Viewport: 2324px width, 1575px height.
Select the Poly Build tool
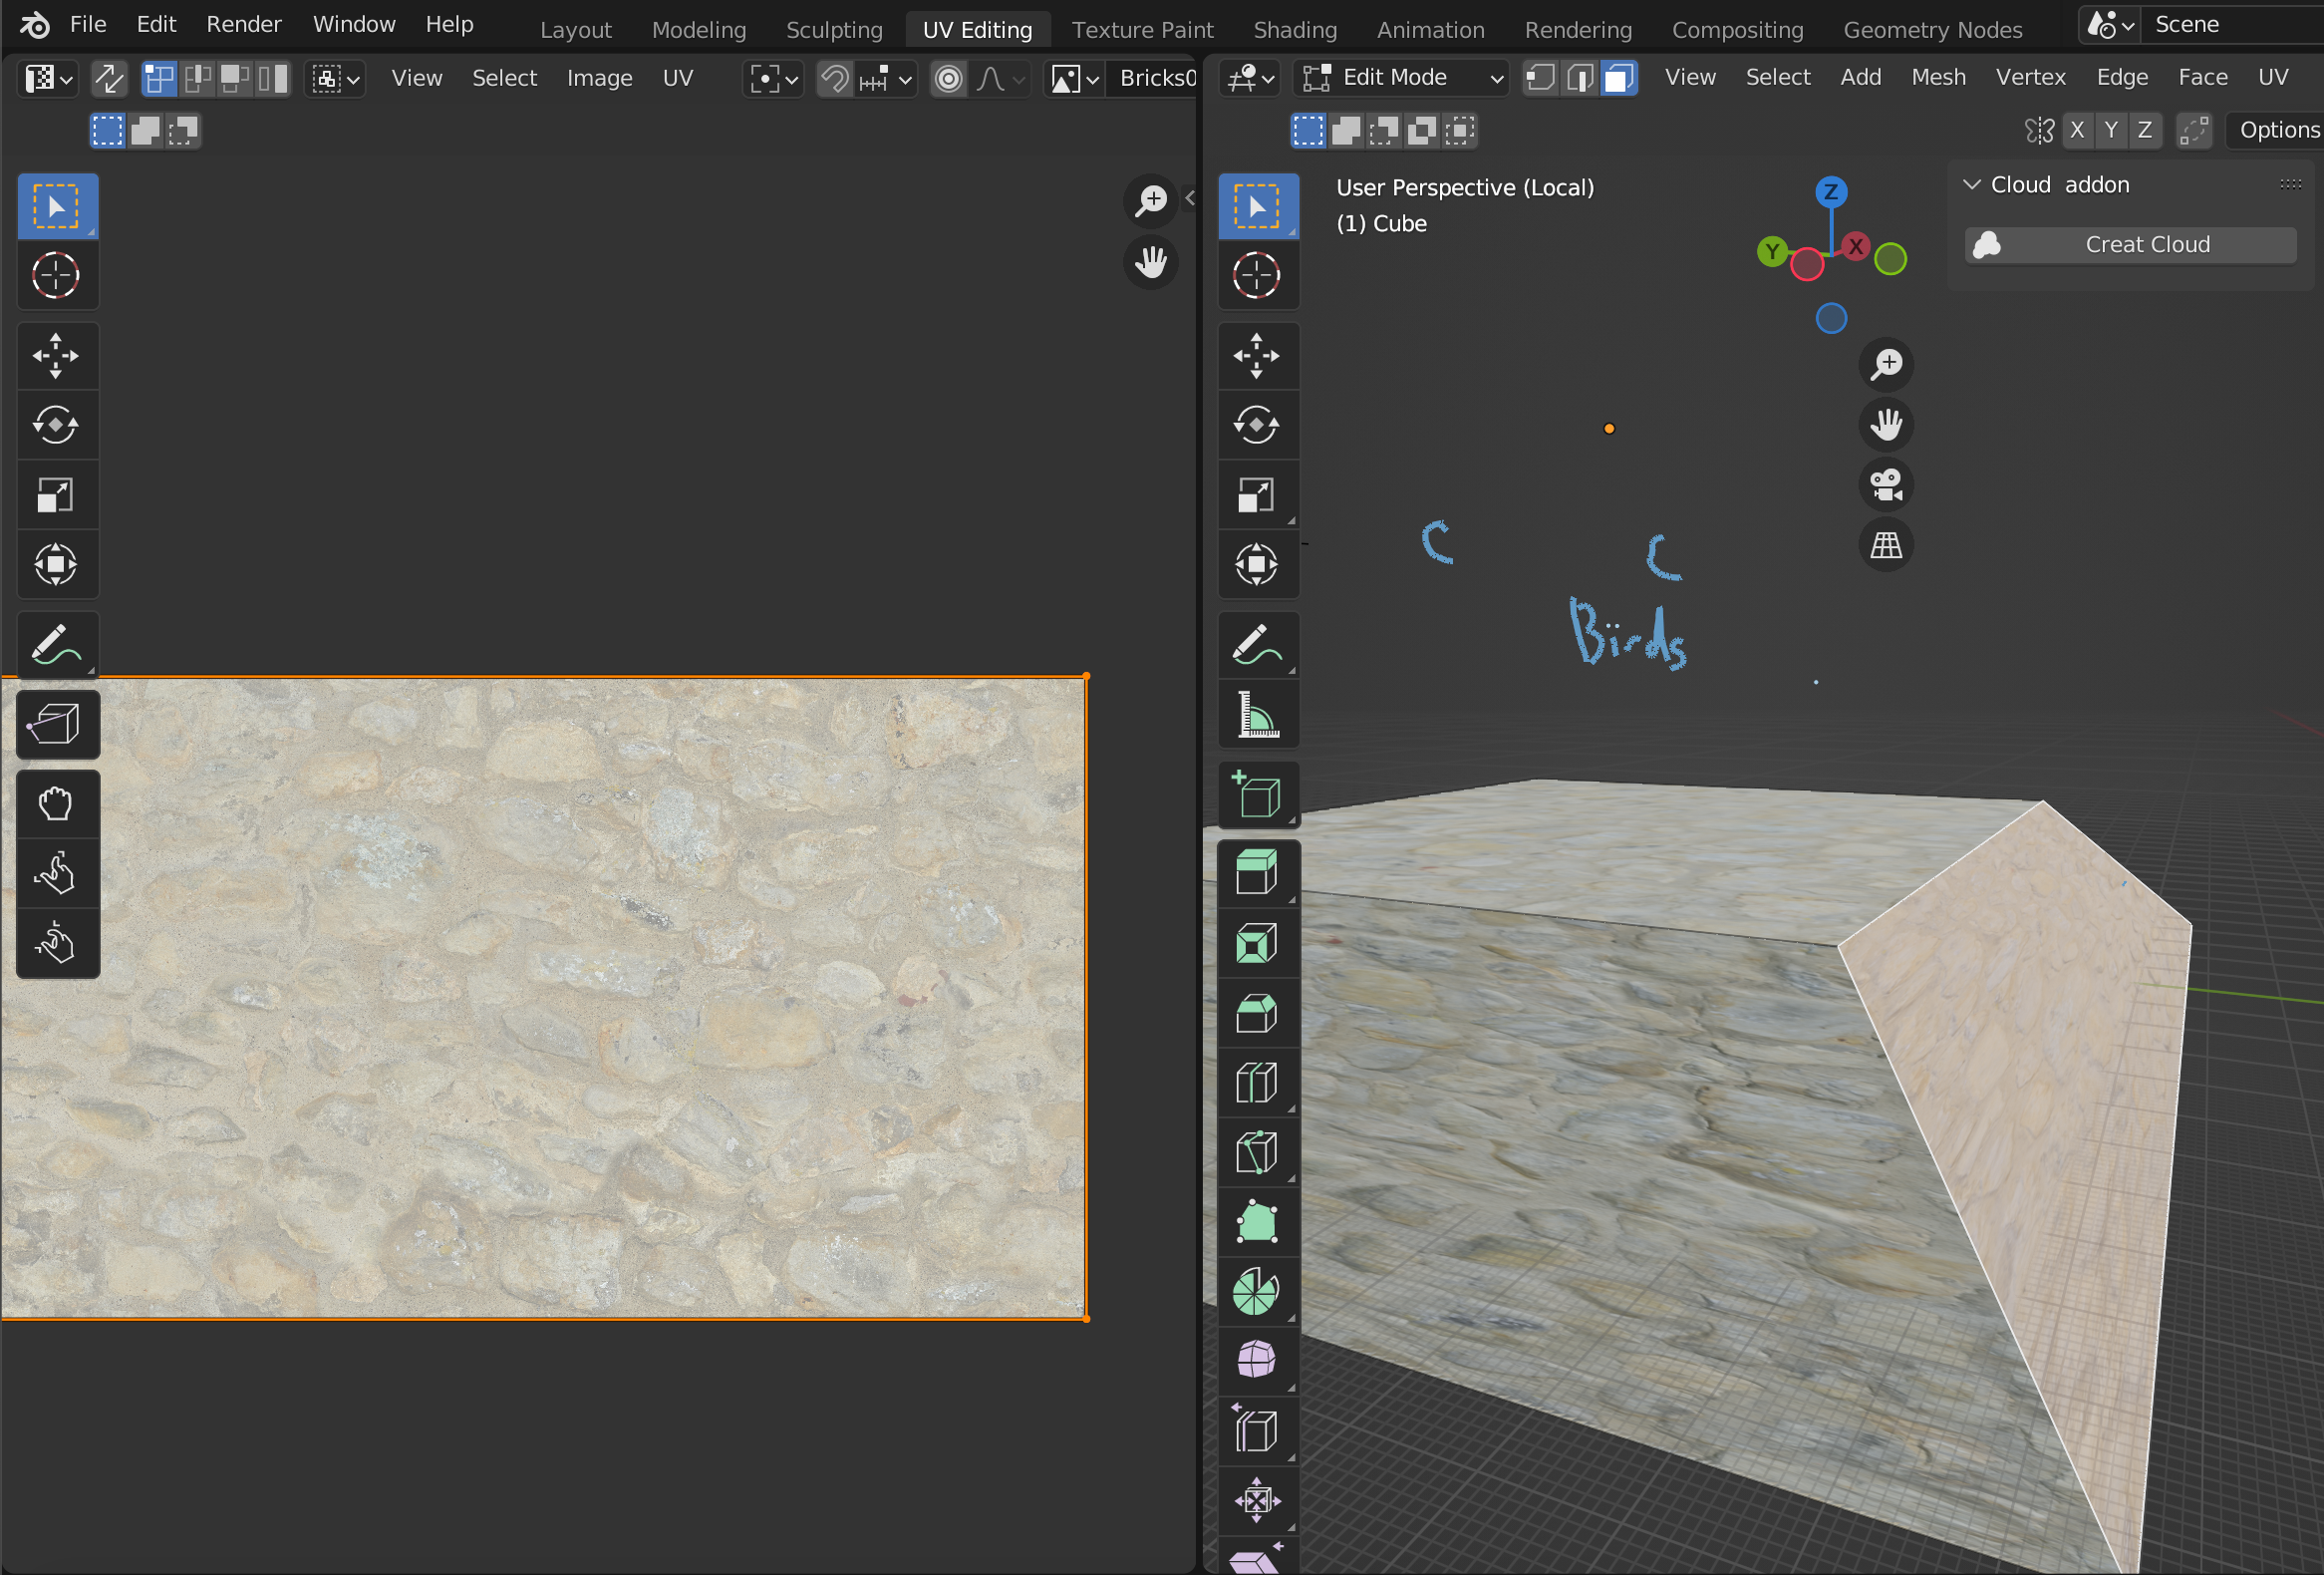pyautogui.click(x=1258, y=1222)
